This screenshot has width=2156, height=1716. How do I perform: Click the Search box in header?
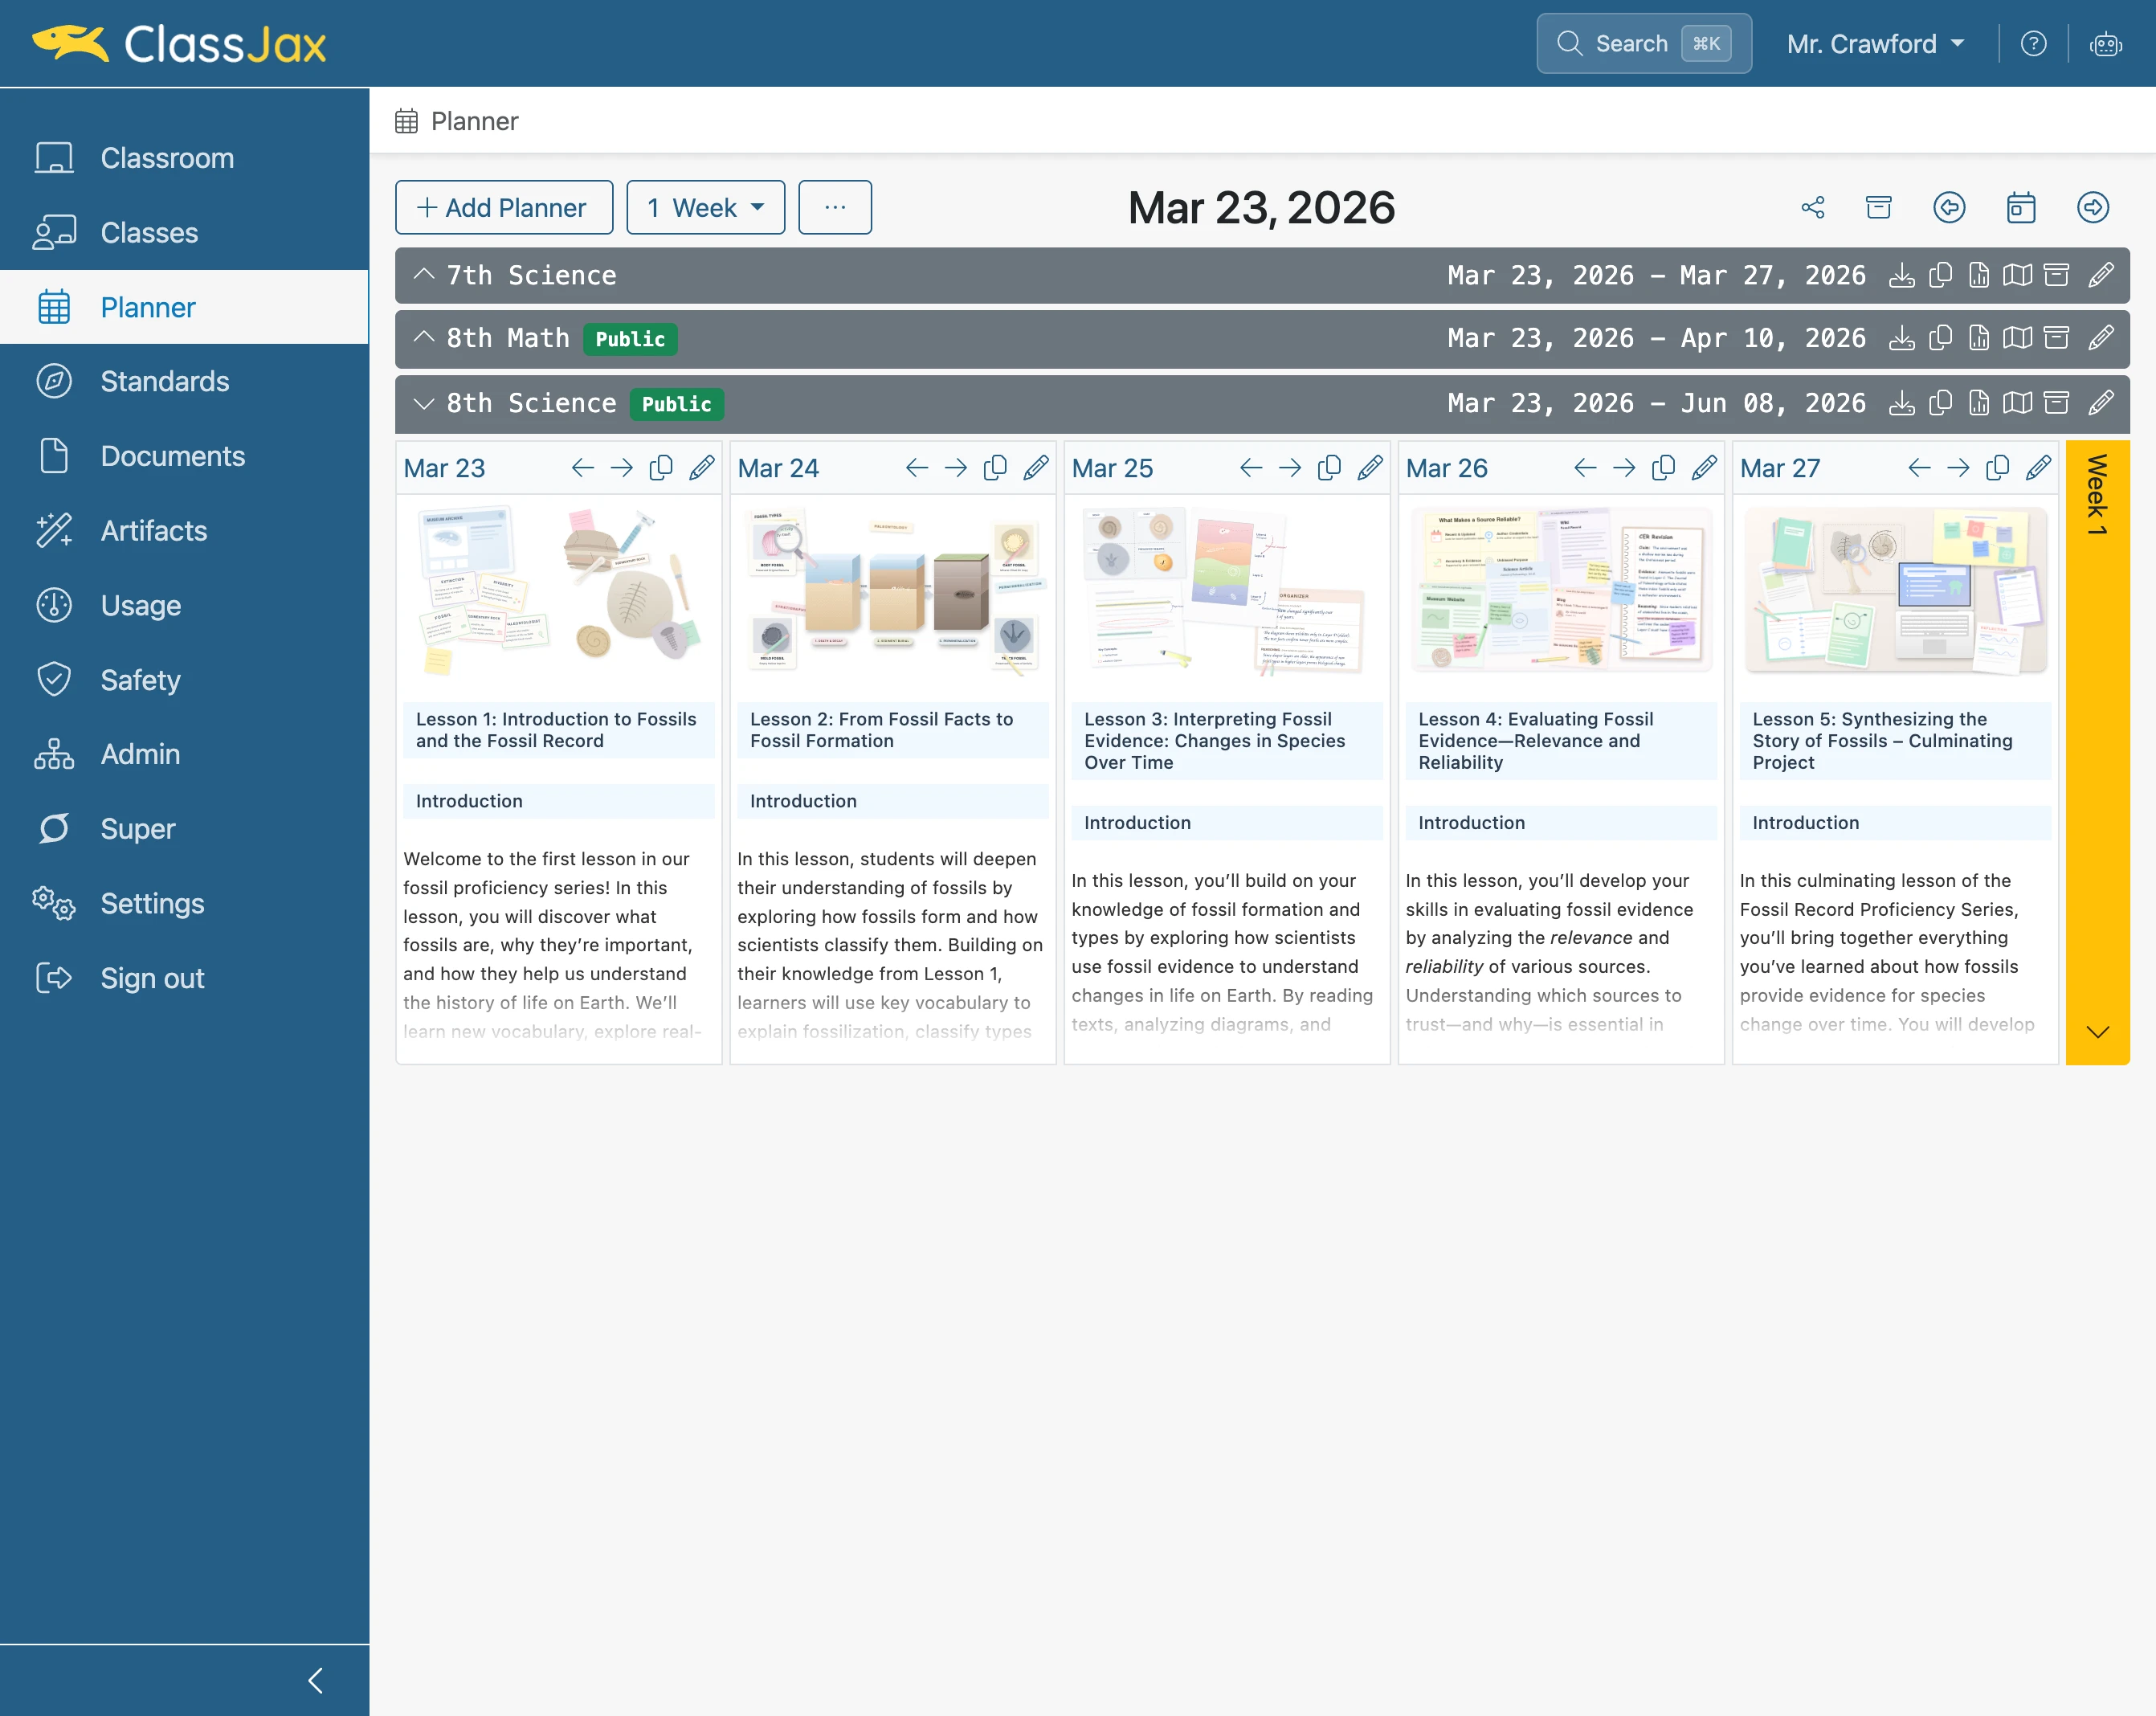tap(1644, 43)
